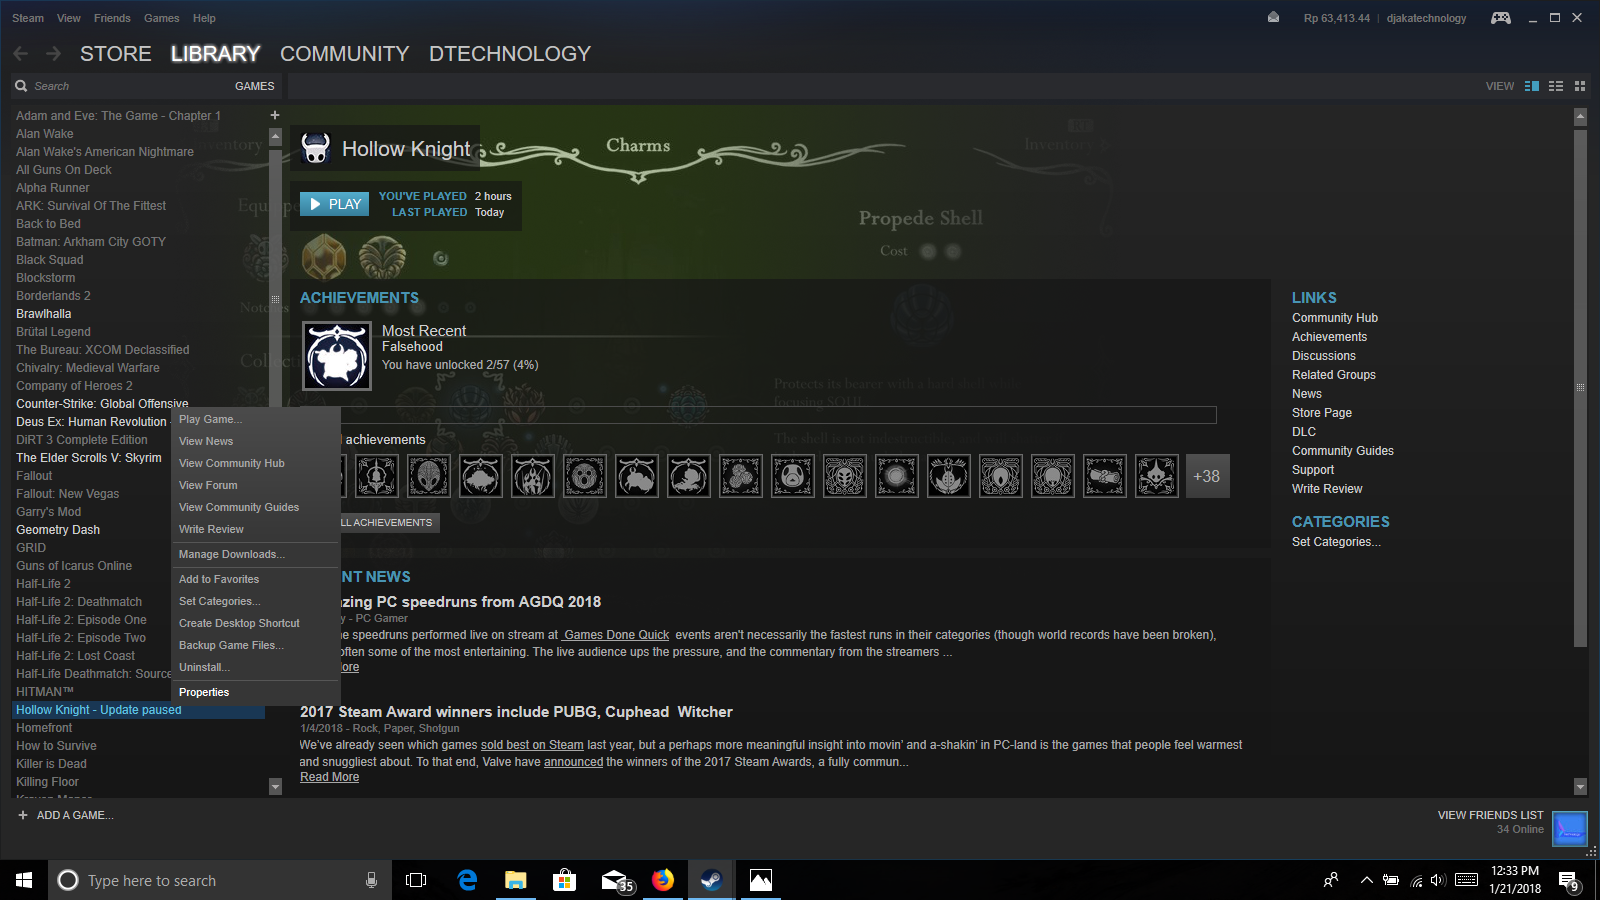Screen dimensions: 1600x900
Task: Go to the COMMUNITY tab
Action: click(x=345, y=54)
